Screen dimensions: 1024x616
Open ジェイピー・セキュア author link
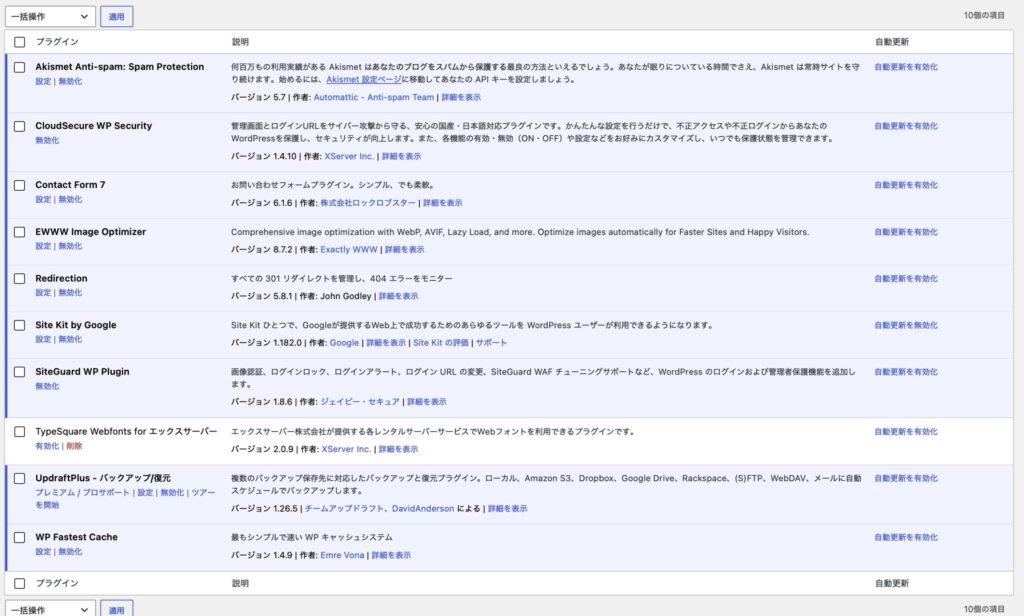pos(360,402)
